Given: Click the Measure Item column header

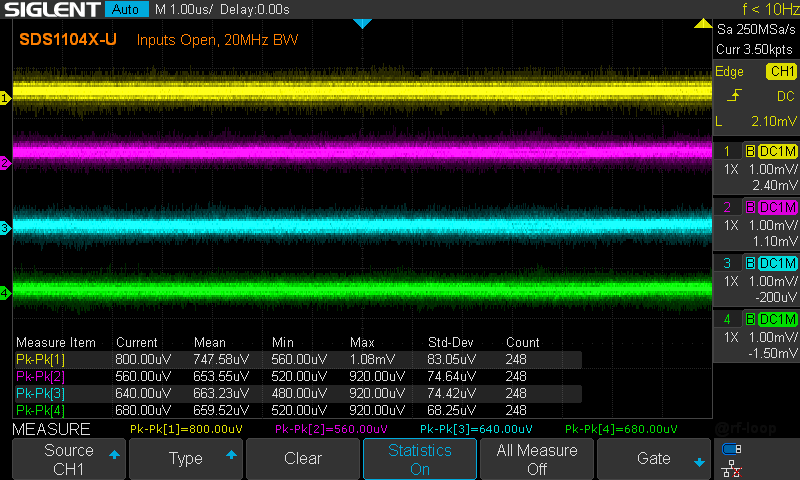Looking at the screenshot, I should pos(56,342).
